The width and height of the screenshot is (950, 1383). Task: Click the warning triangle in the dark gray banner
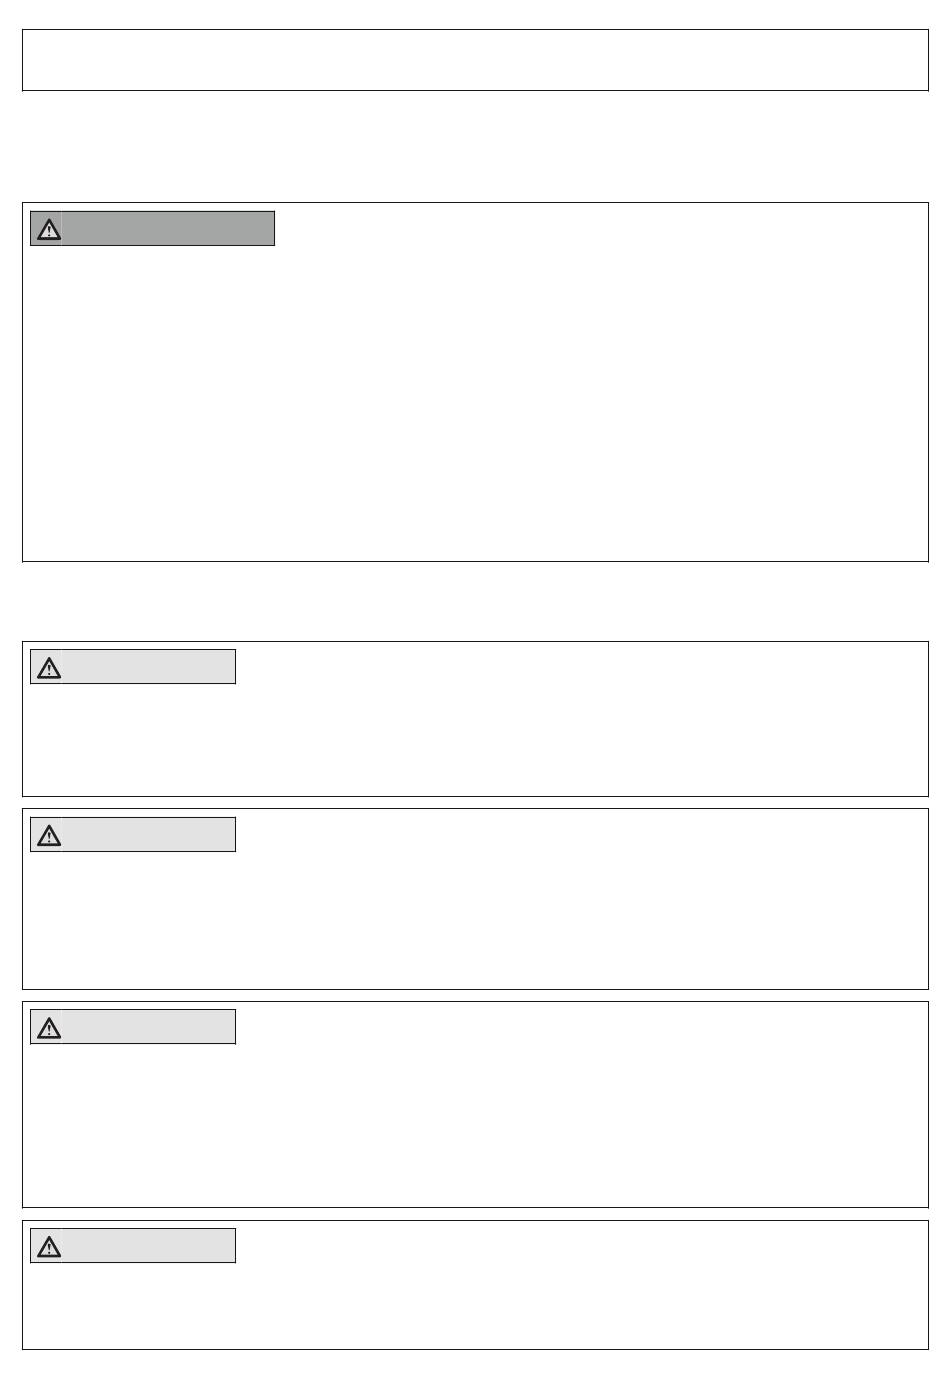(x=48, y=229)
